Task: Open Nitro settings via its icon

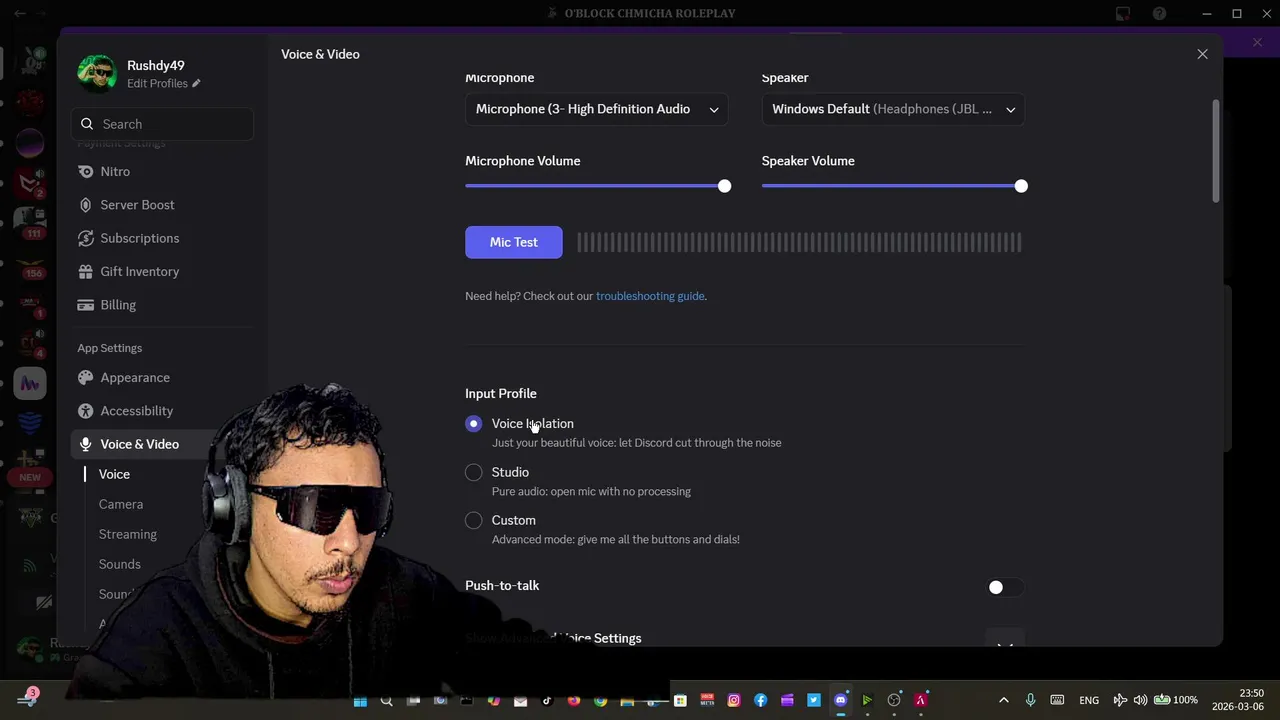Action: coord(86,171)
